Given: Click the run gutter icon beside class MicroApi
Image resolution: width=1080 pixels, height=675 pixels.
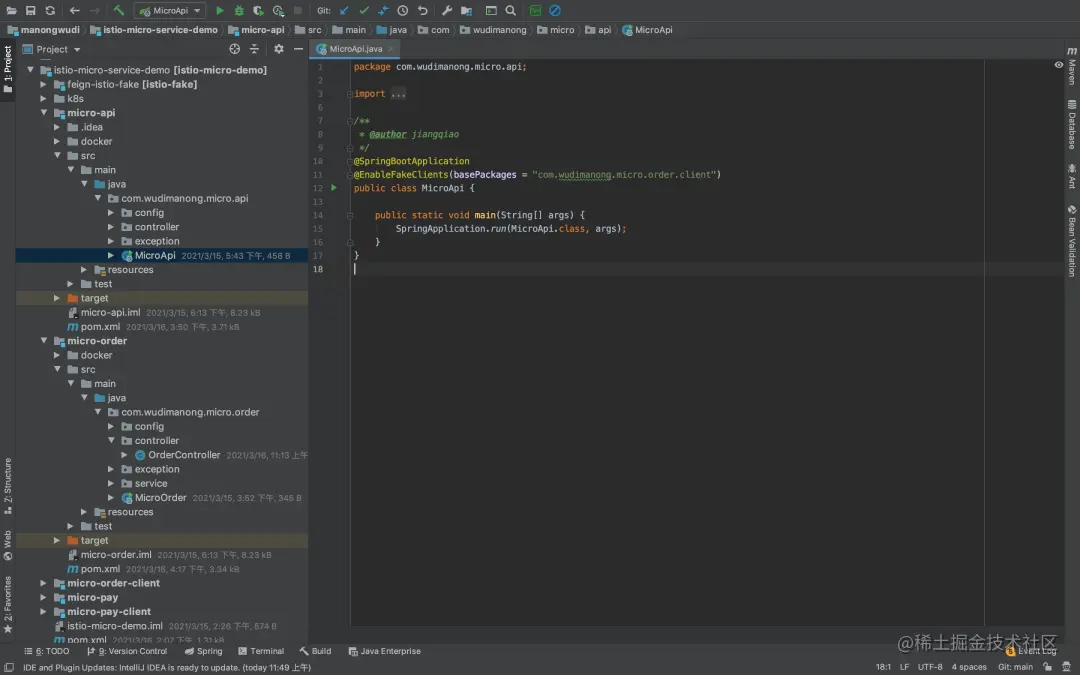Looking at the screenshot, I should coord(334,187).
